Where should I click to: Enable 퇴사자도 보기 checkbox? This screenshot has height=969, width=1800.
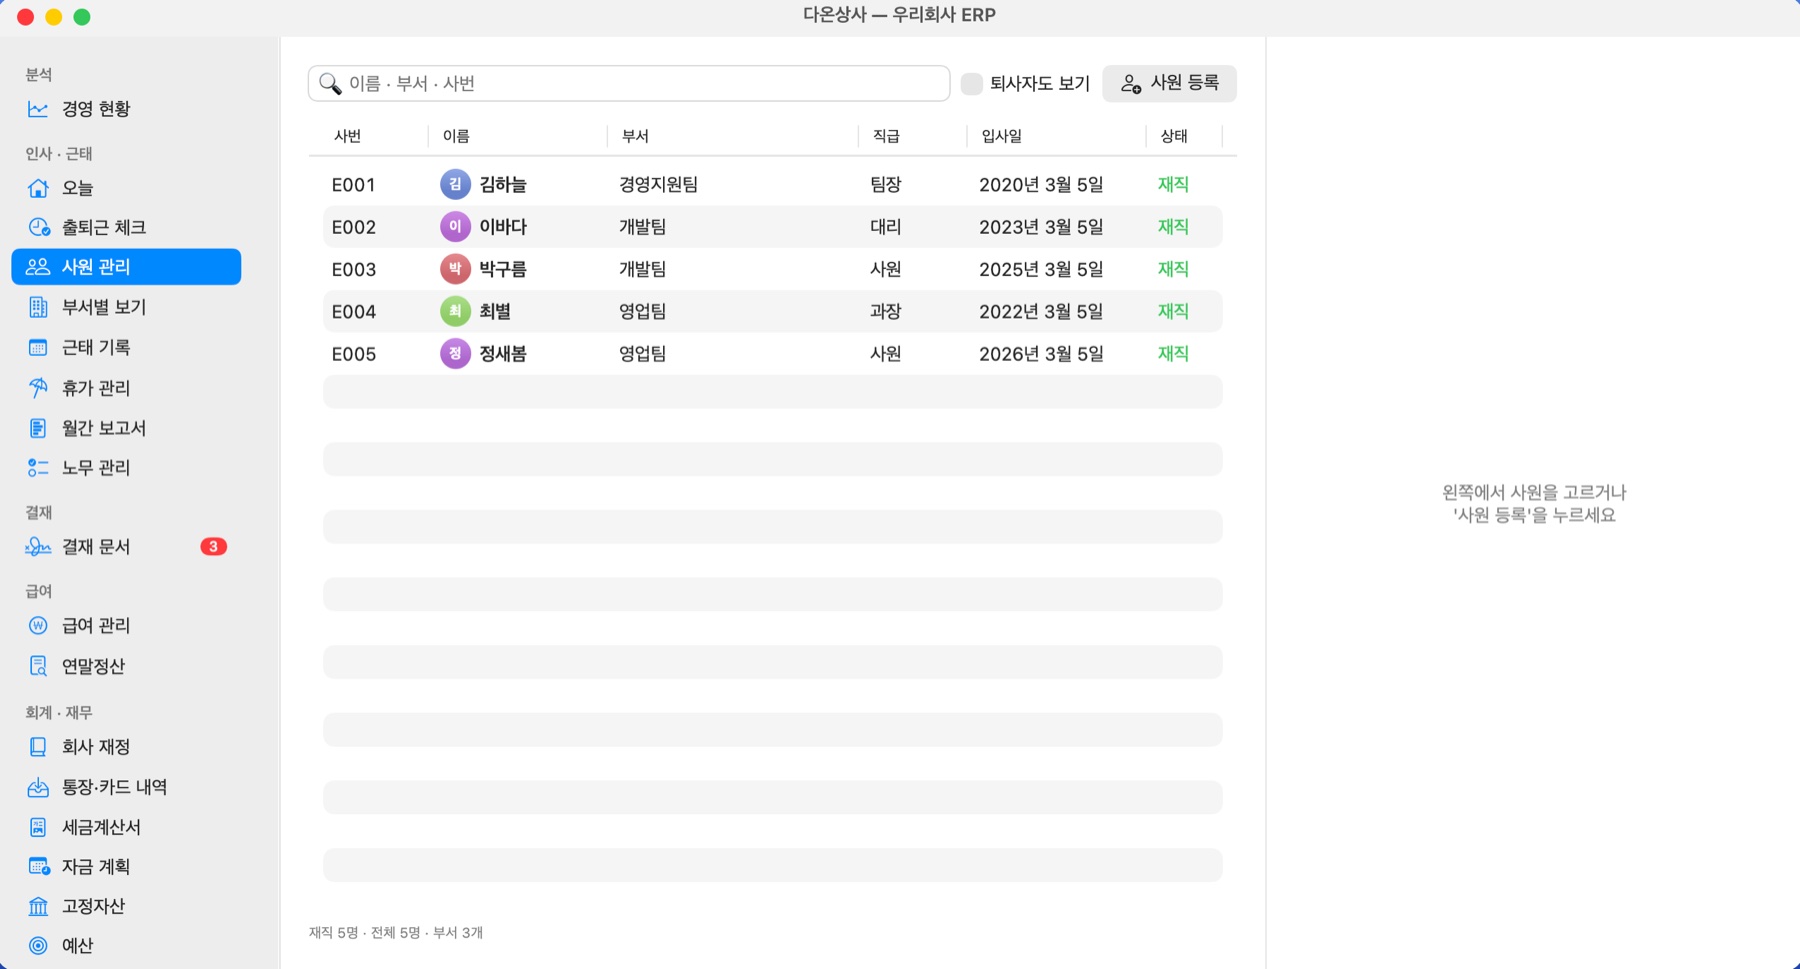coord(971,84)
